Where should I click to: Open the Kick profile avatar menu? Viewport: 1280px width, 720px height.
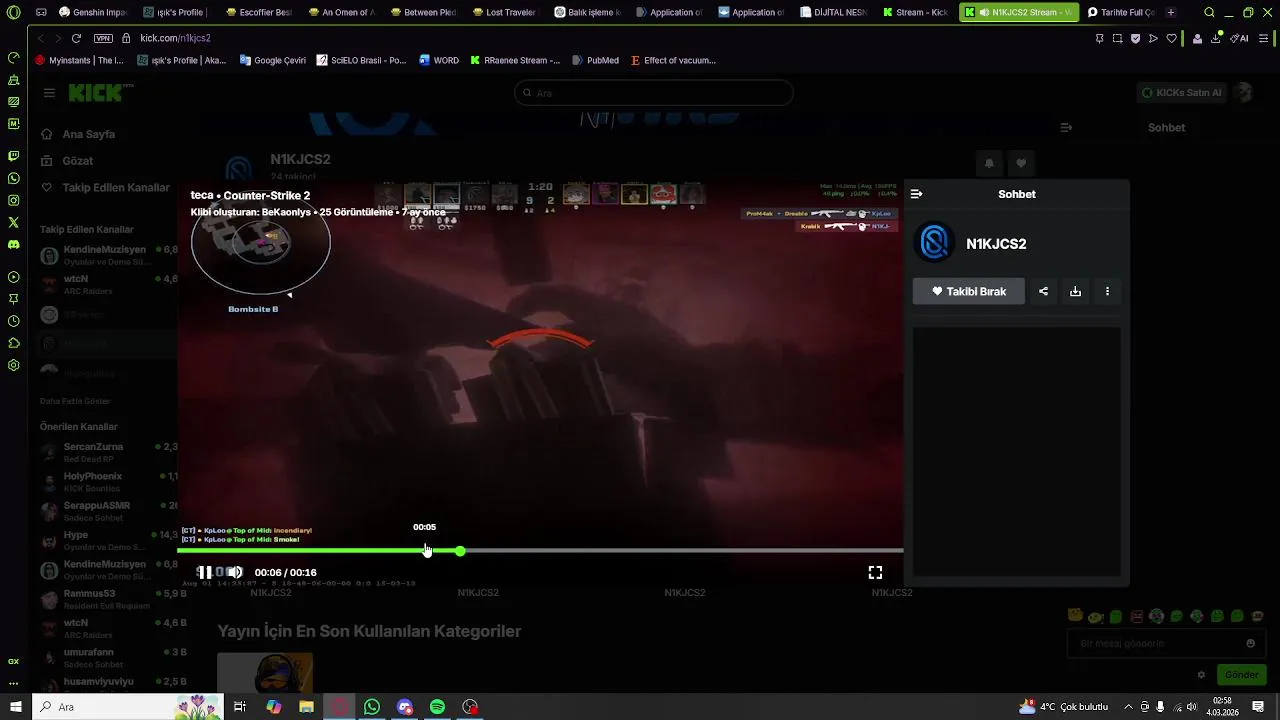pos(1244,93)
